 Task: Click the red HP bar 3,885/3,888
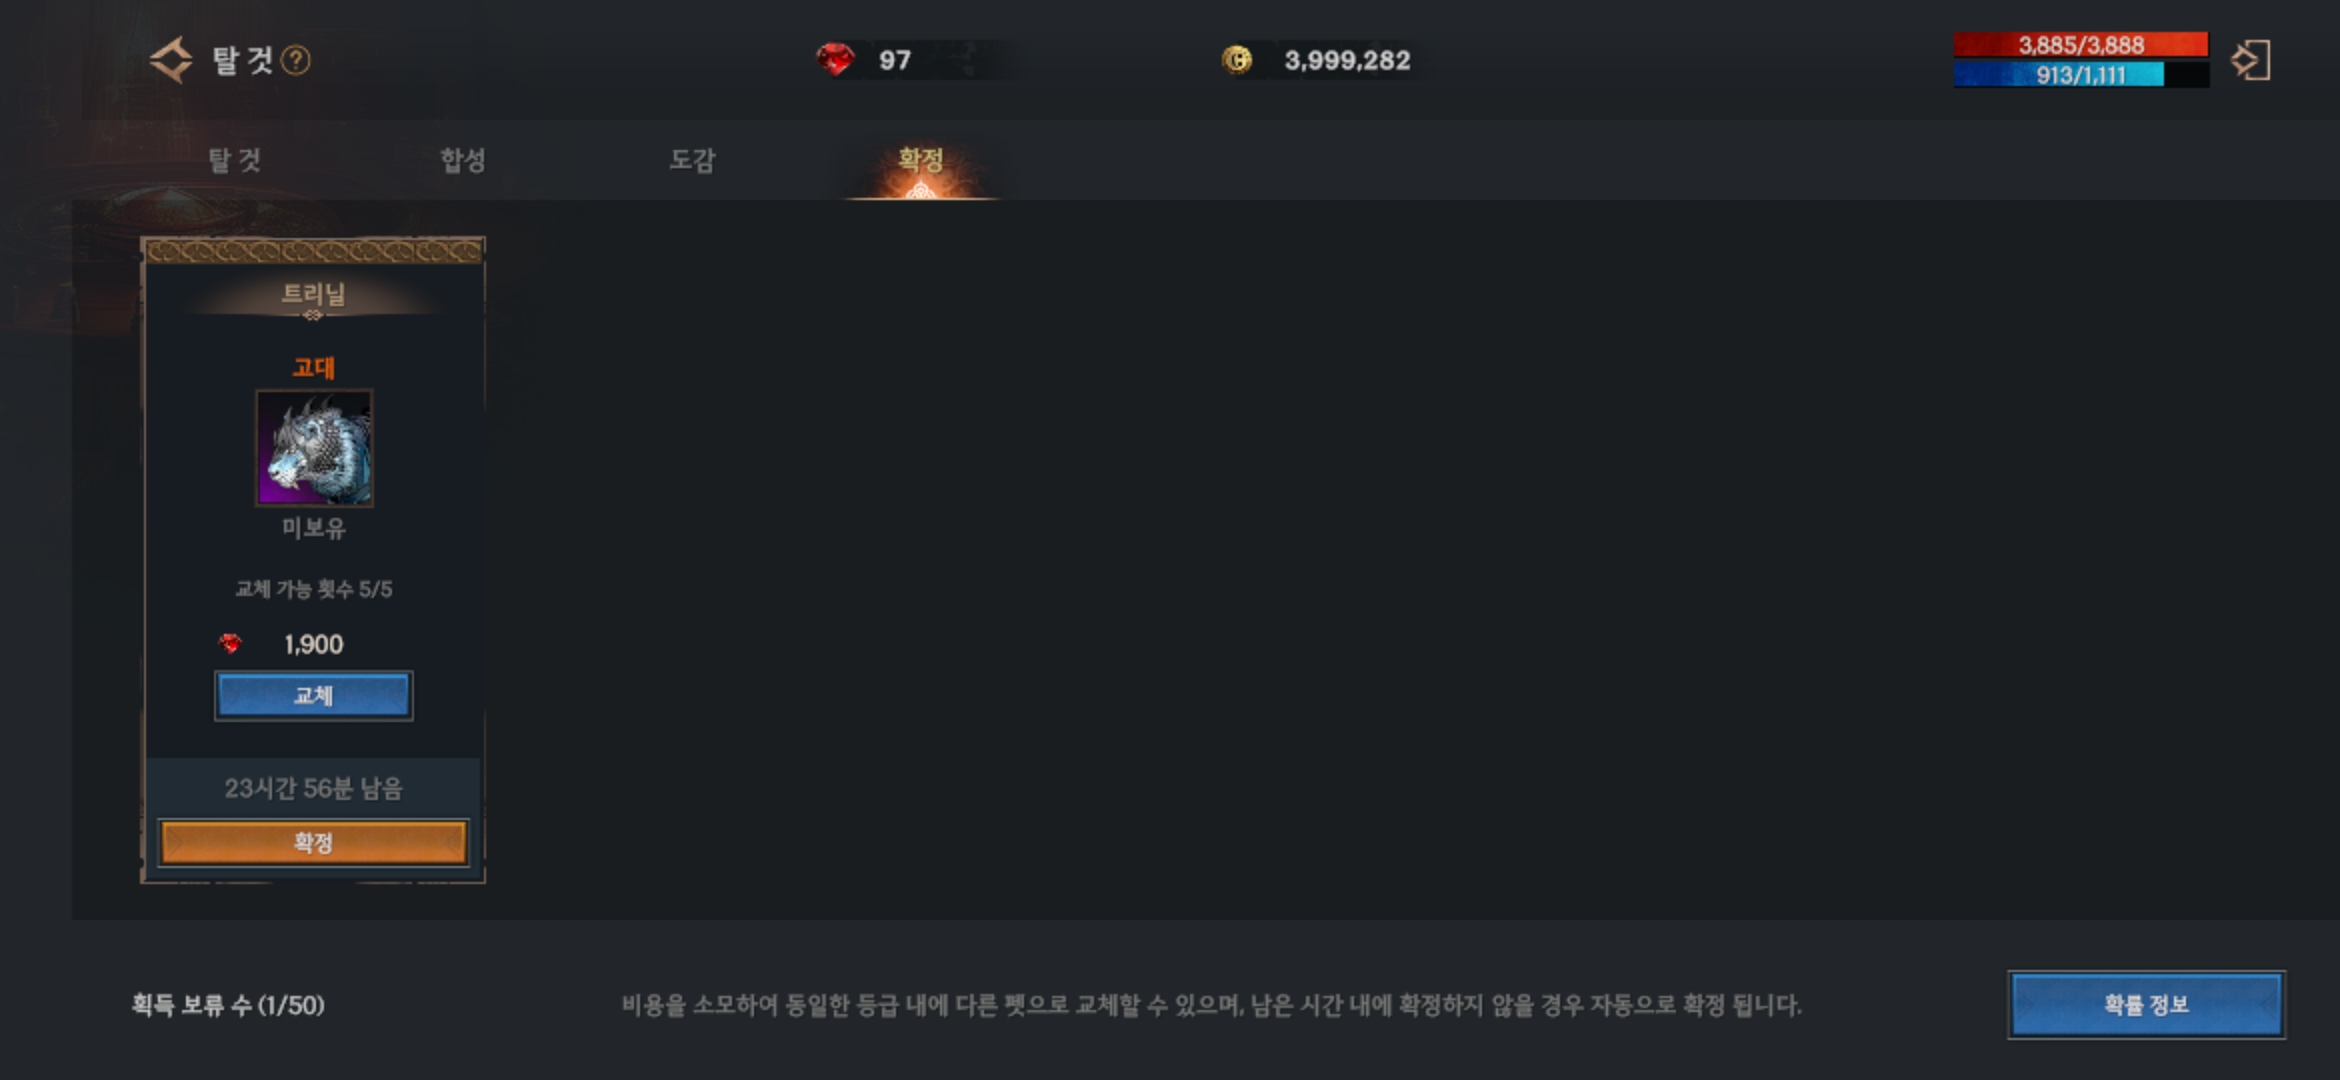click(2081, 45)
